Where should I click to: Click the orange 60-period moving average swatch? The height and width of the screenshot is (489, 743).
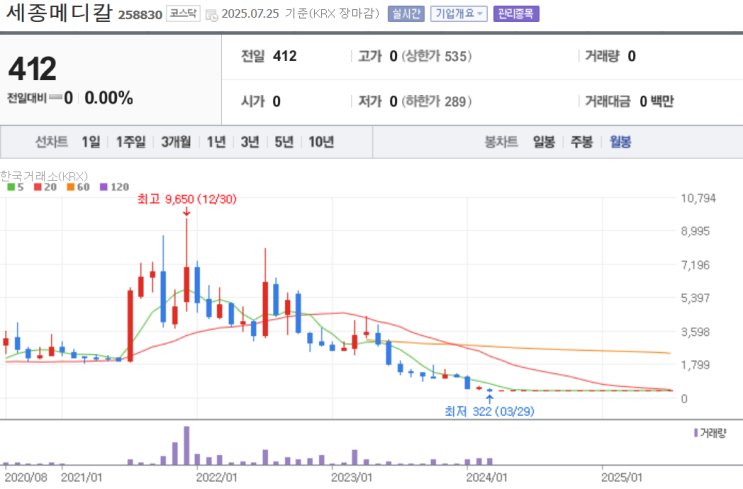click(71, 187)
